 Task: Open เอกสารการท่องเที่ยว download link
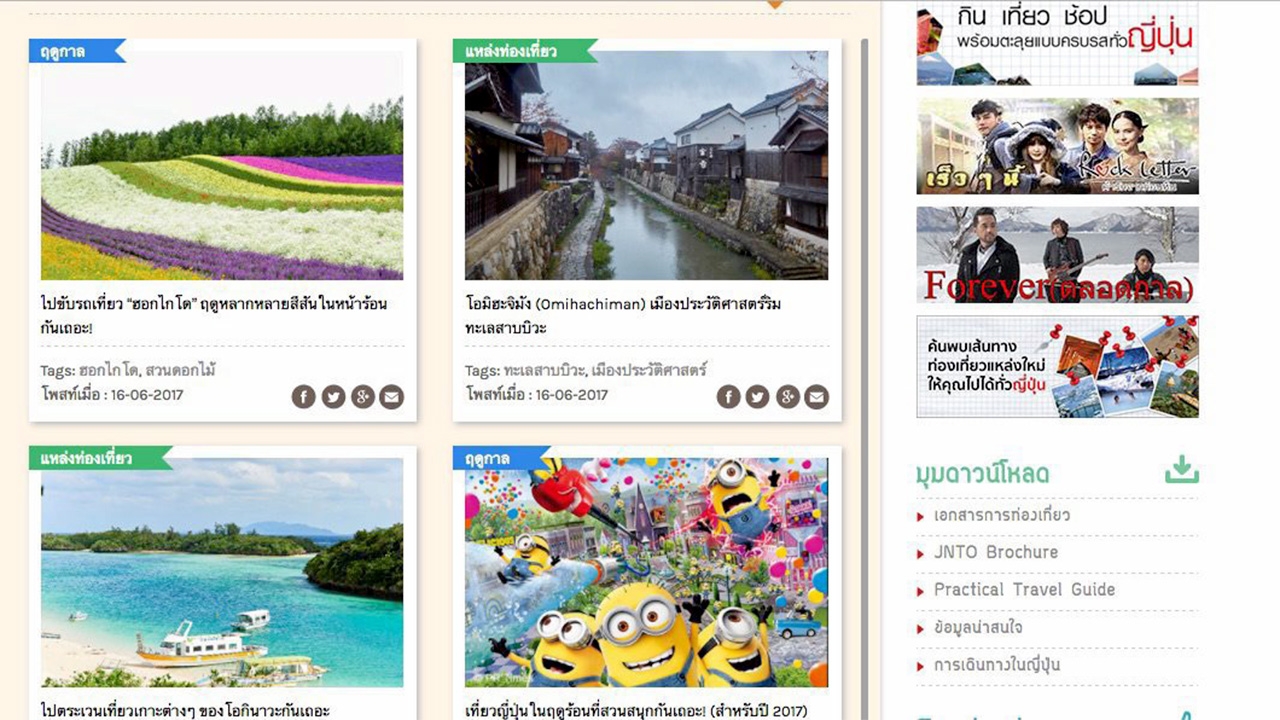tap(1001, 515)
